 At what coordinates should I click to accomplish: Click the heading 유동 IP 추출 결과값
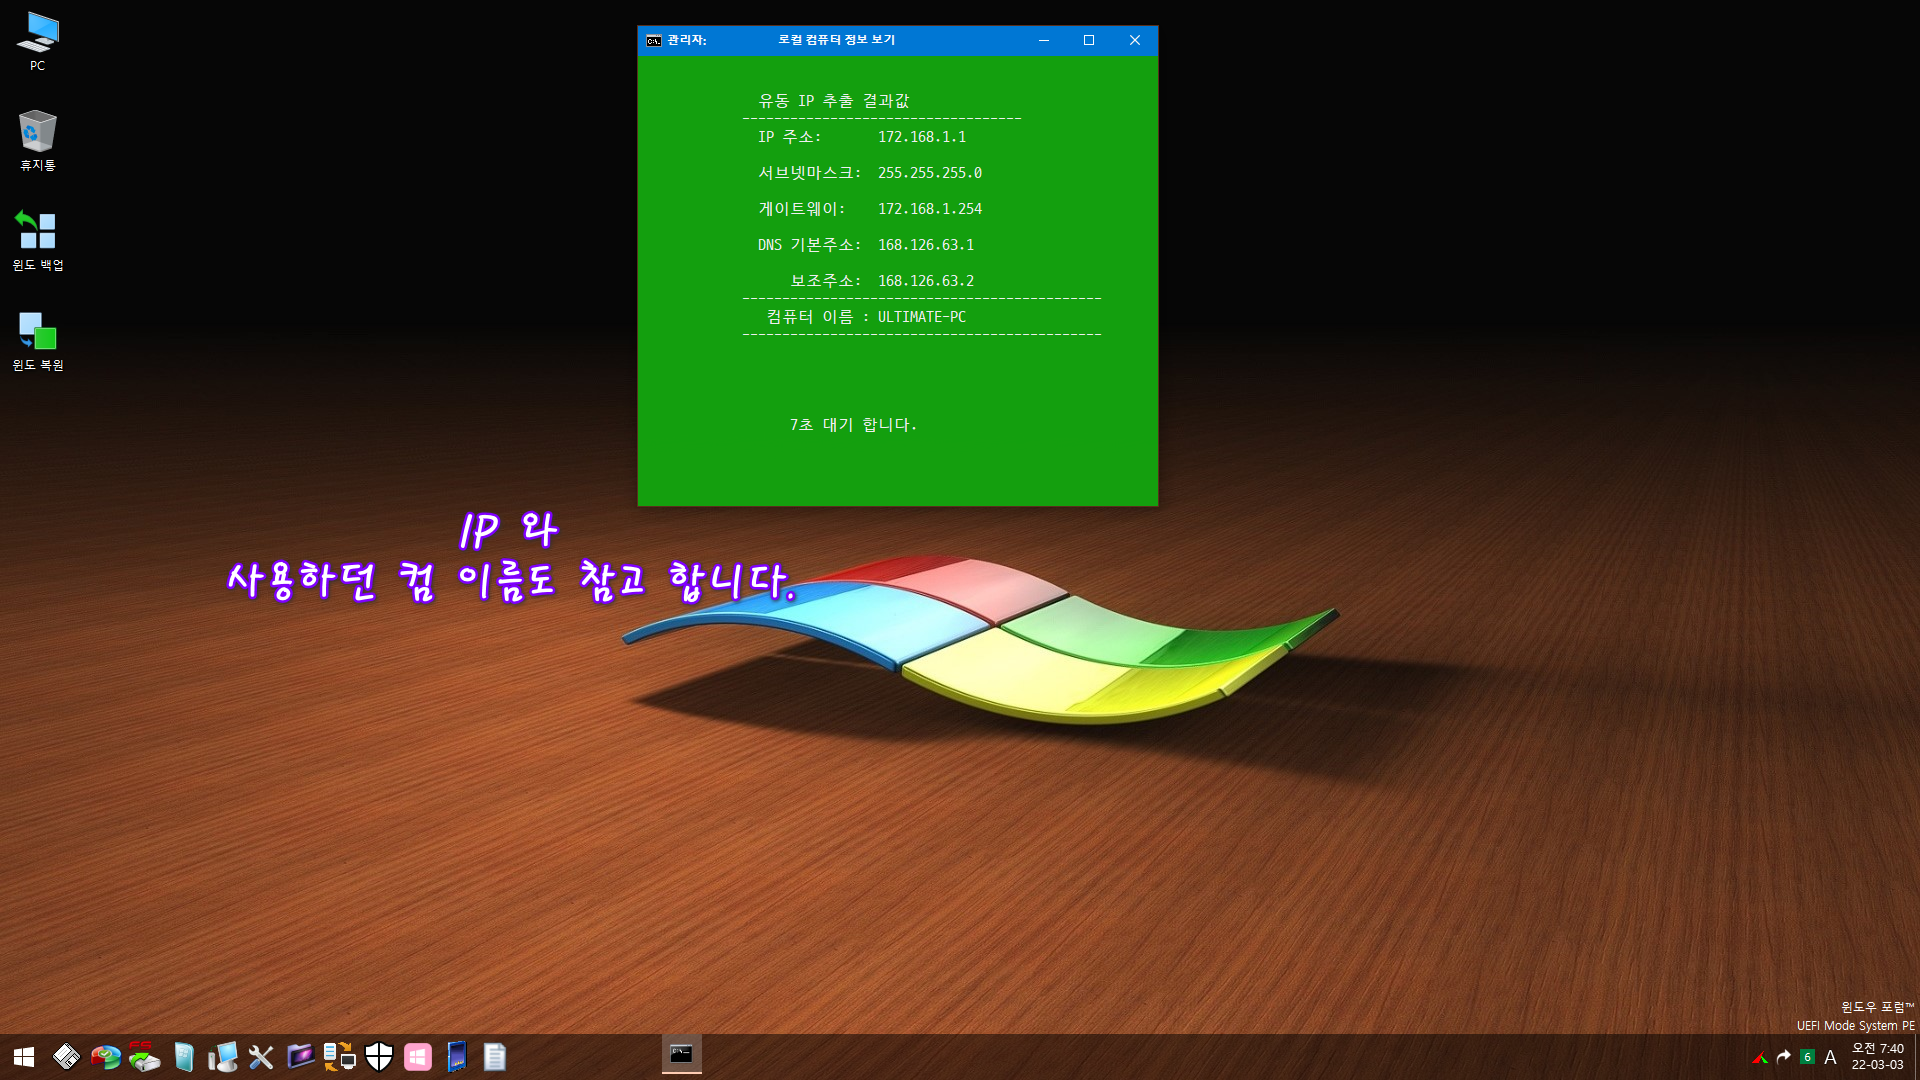point(834,101)
